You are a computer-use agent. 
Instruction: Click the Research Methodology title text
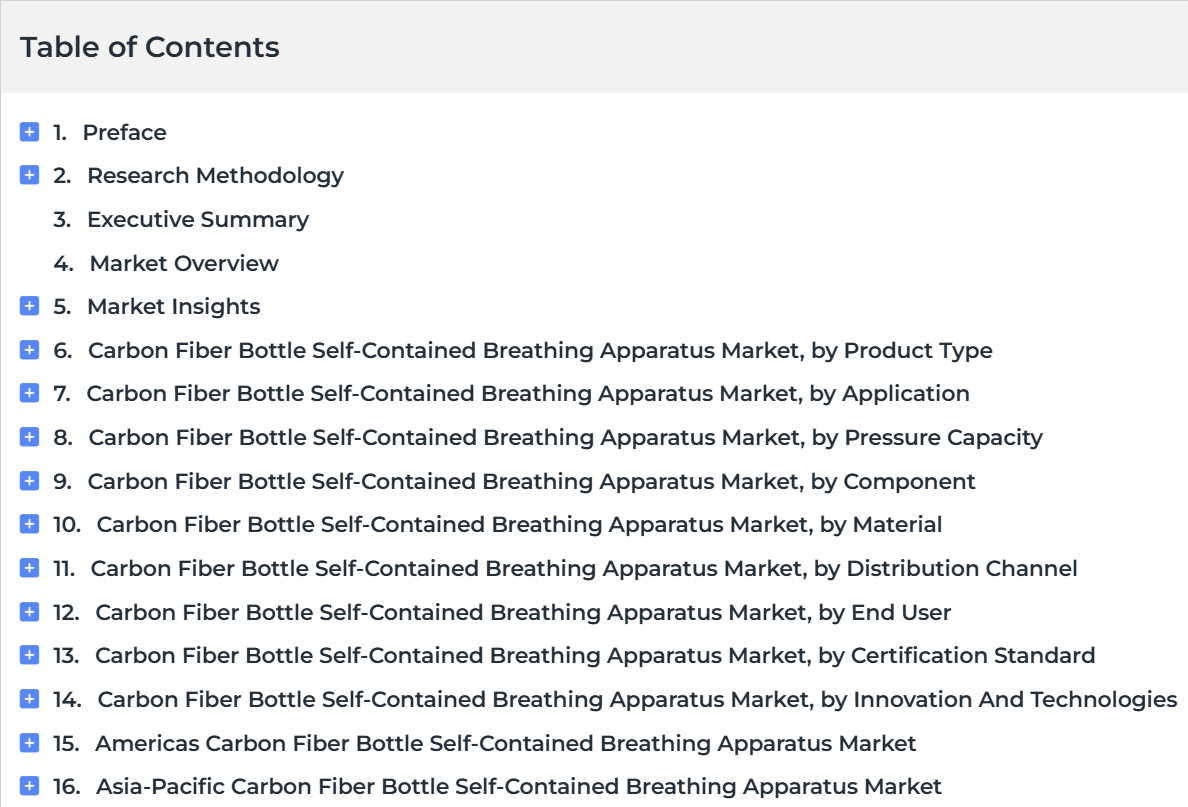tap(215, 176)
